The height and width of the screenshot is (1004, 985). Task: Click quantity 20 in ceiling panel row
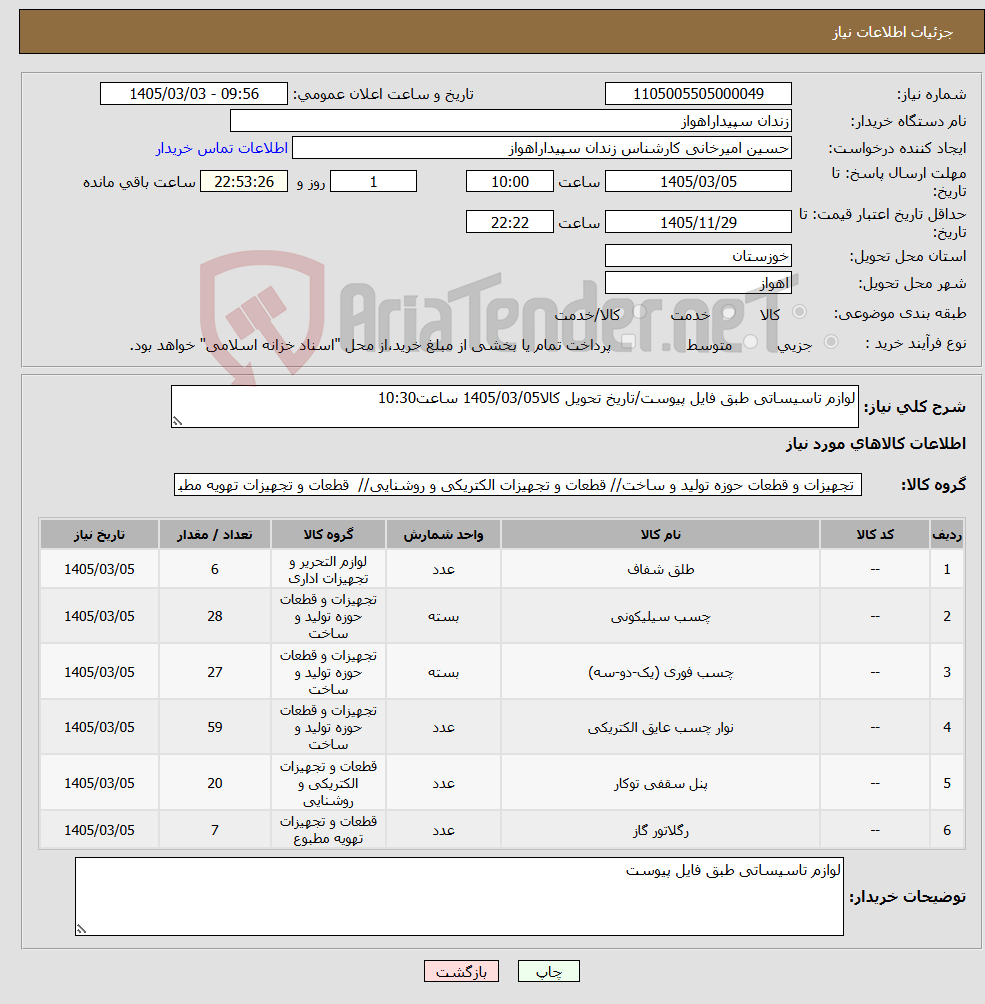(215, 783)
